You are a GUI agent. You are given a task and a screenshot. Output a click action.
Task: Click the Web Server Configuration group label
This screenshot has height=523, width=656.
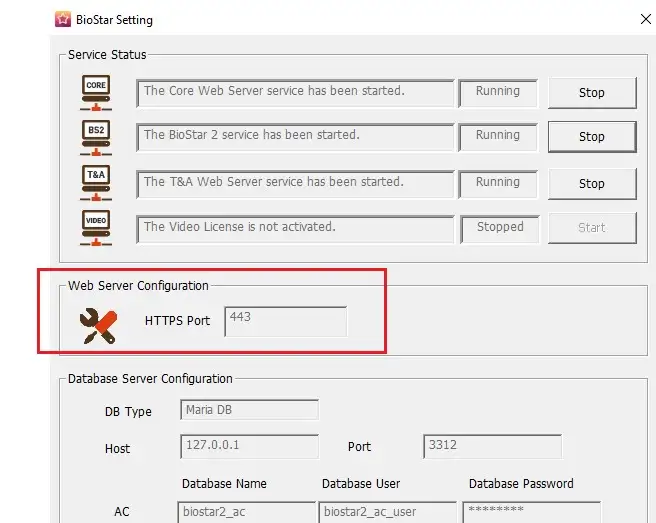(x=138, y=286)
